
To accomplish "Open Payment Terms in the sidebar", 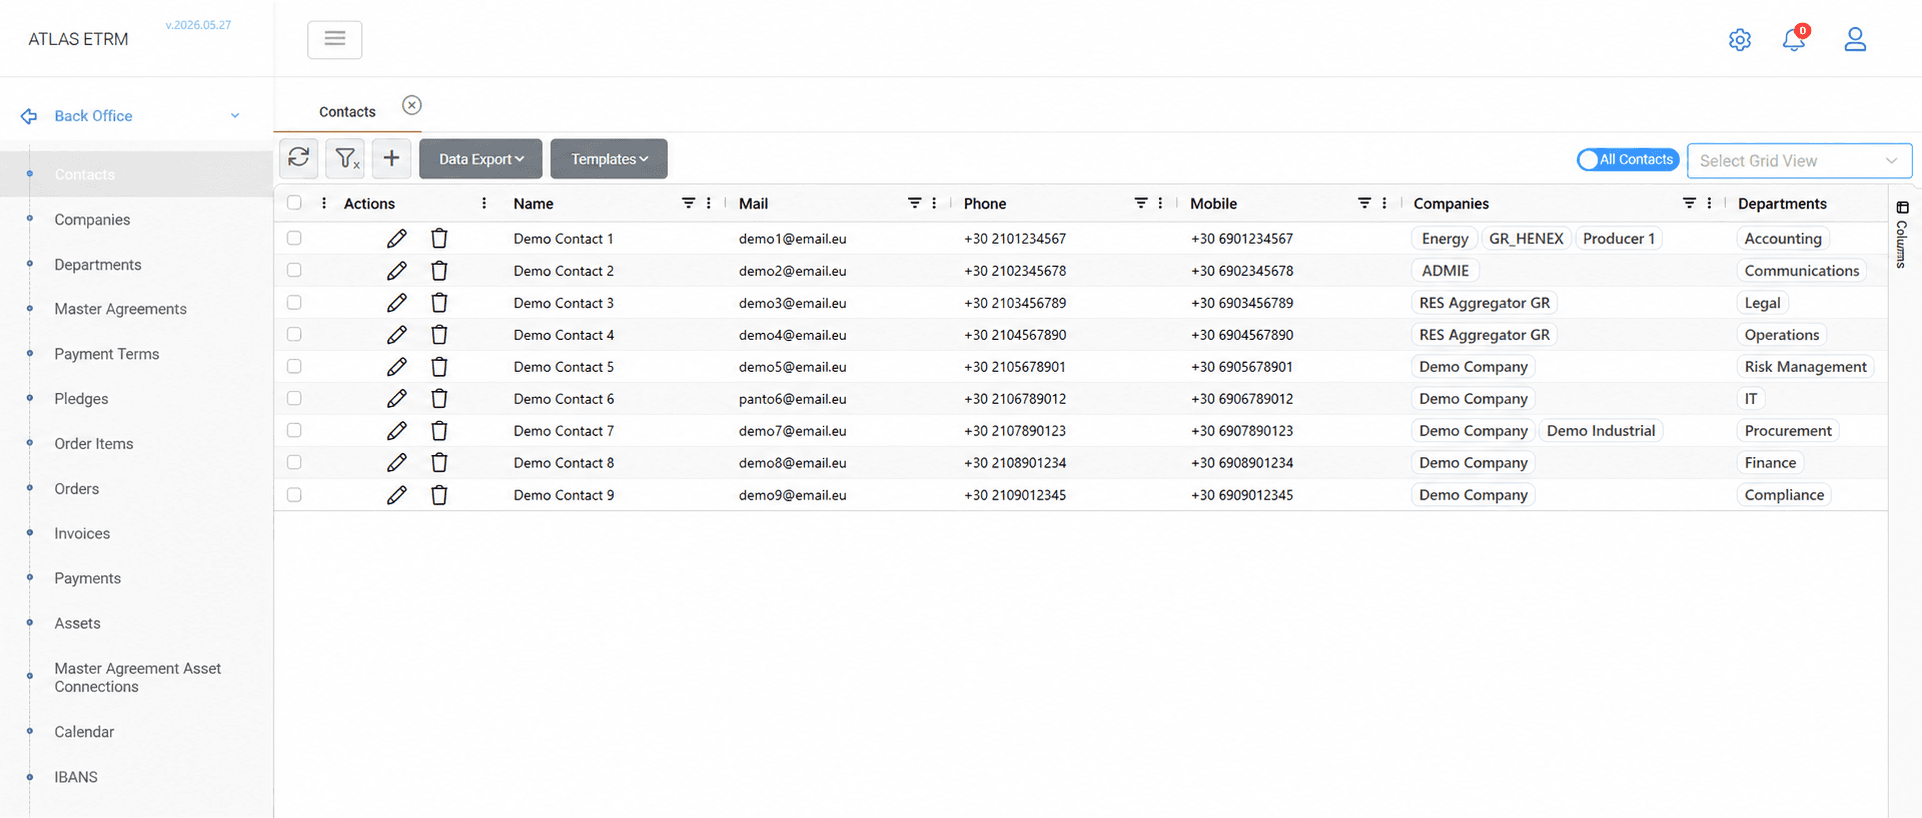I will coord(107,354).
